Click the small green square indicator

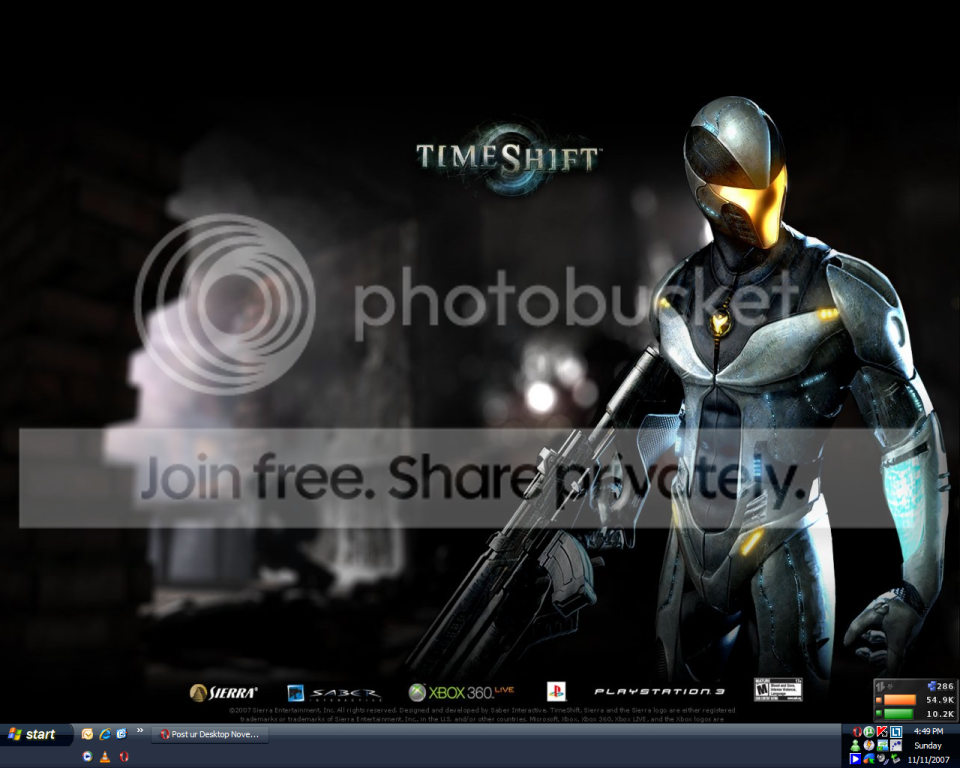(879, 713)
